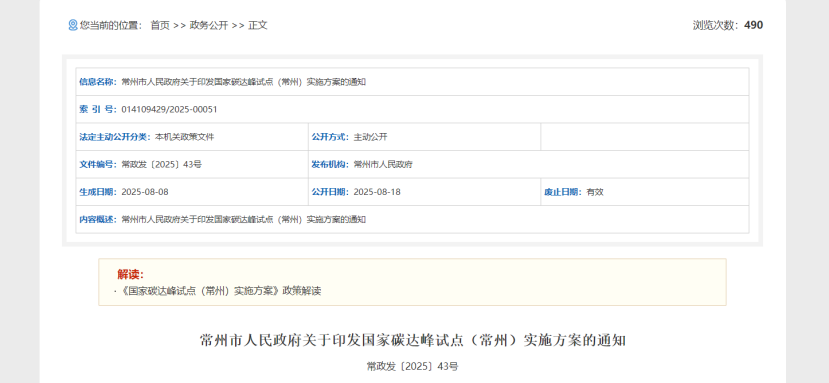Image resolution: width=829 pixels, height=383 pixels.
Task: Click the publication date 2025-08-18
Action: pos(377,192)
